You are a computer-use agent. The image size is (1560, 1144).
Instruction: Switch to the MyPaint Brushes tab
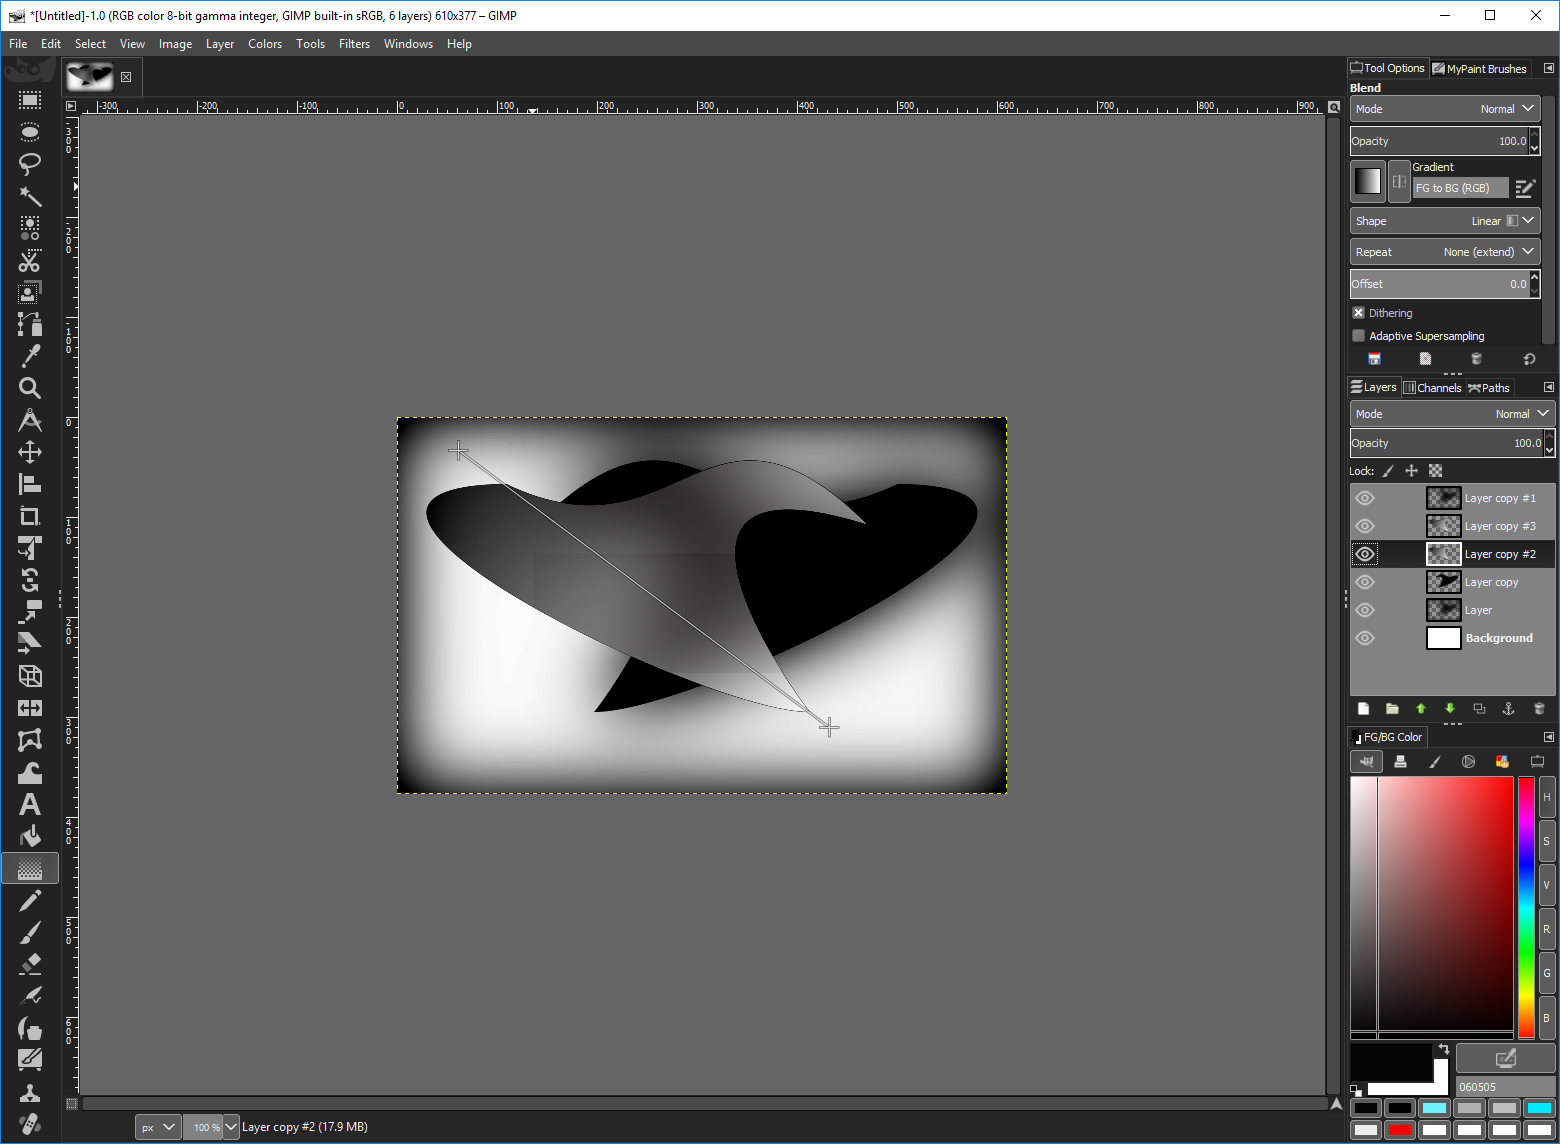tap(1480, 69)
